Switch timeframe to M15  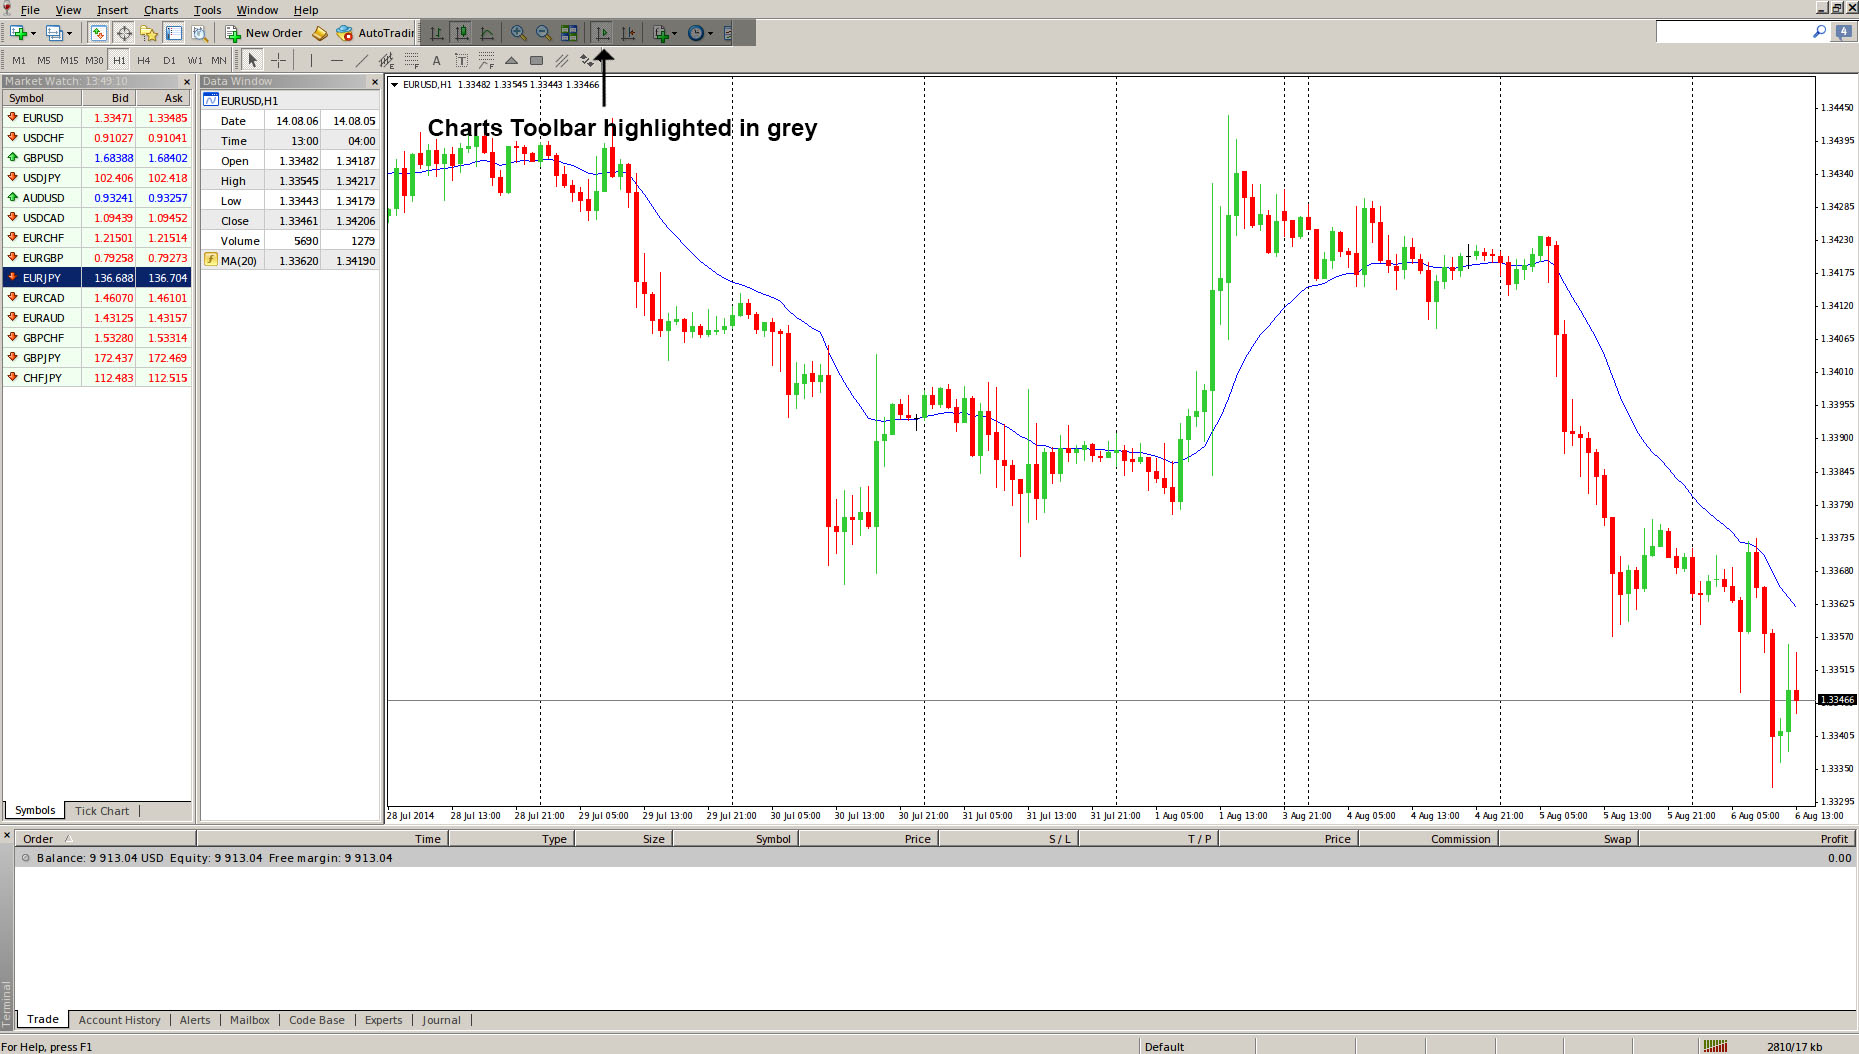(69, 60)
